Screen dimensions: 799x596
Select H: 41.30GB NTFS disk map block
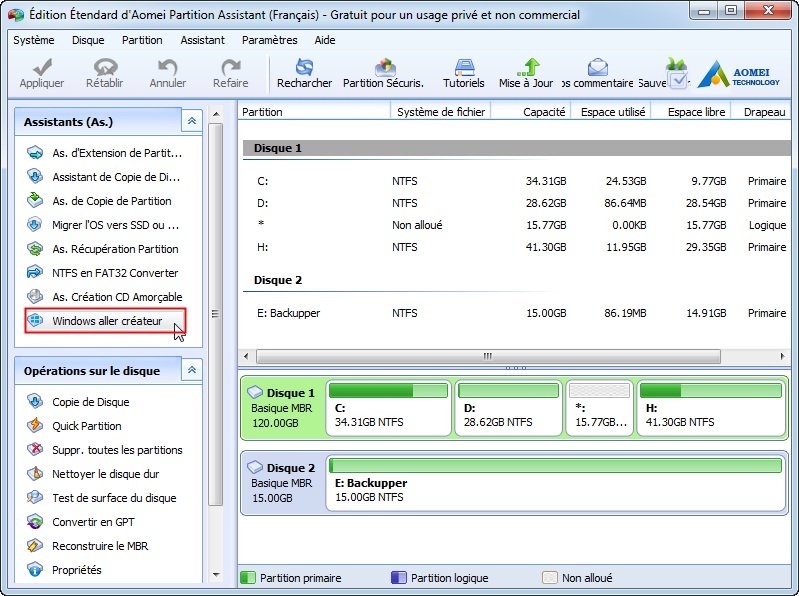click(711, 408)
